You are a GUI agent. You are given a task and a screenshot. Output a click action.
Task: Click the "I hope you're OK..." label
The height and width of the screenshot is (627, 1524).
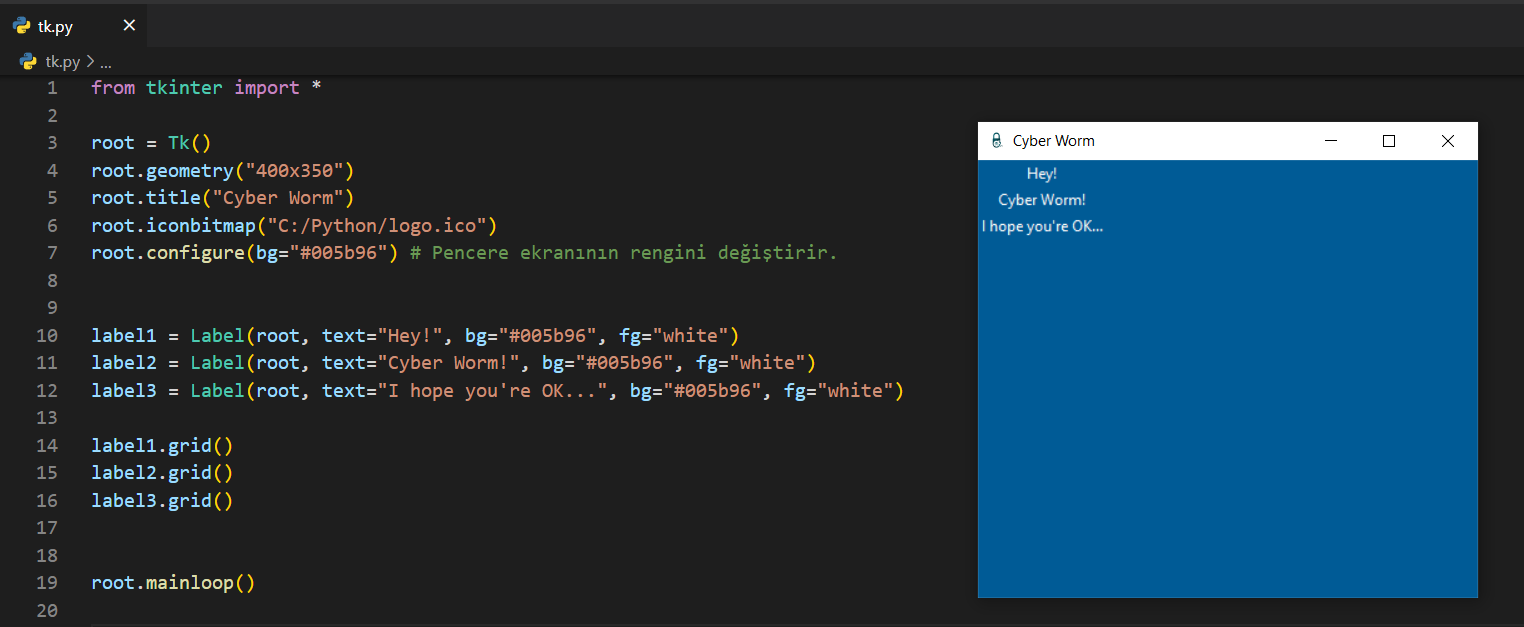tap(1041, 226)
